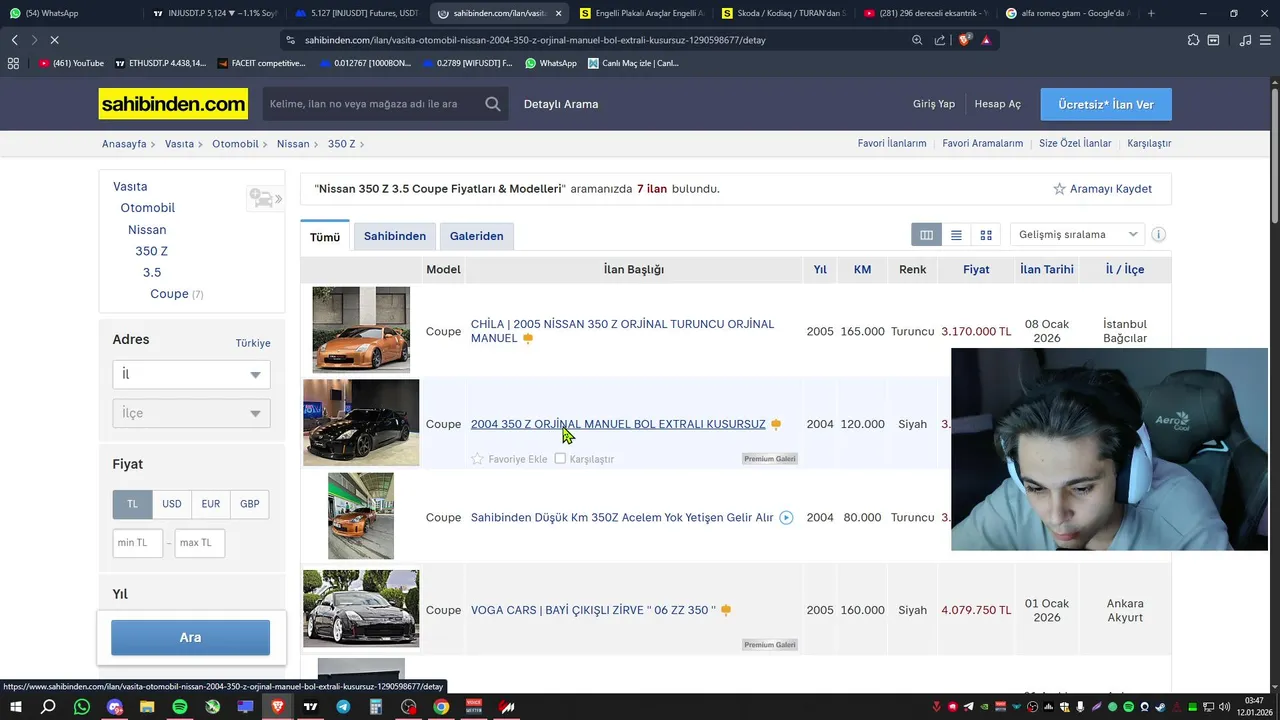Open Detaylı Arama link
The image size is (1280, 720).
point(561,104)
